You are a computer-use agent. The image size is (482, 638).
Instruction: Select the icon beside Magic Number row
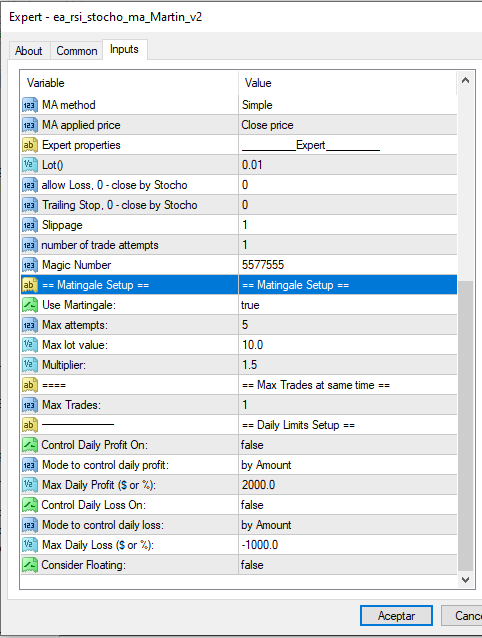[x=30, y=265]
